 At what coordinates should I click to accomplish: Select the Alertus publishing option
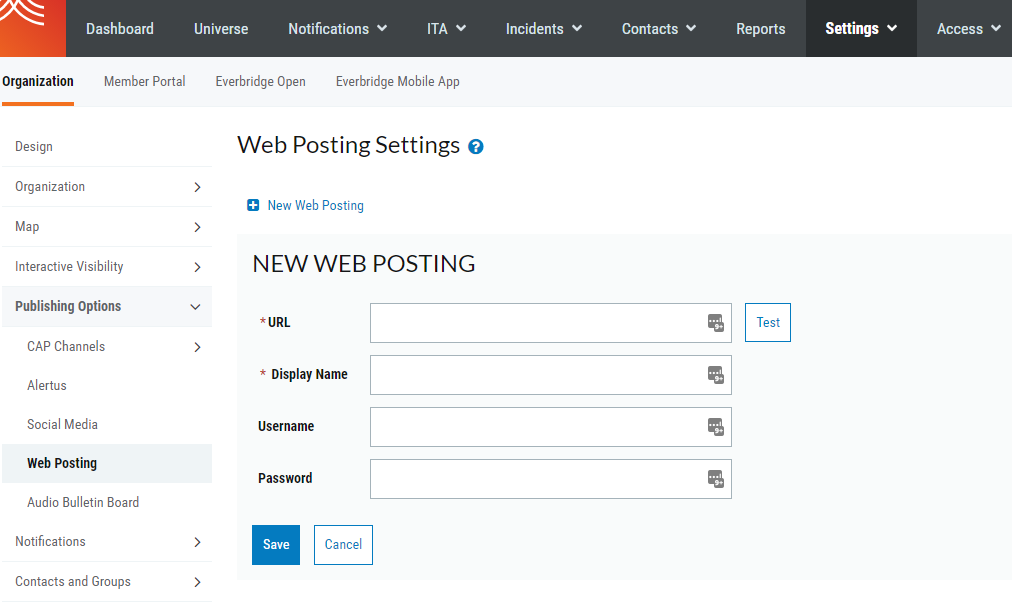(46, 385)
